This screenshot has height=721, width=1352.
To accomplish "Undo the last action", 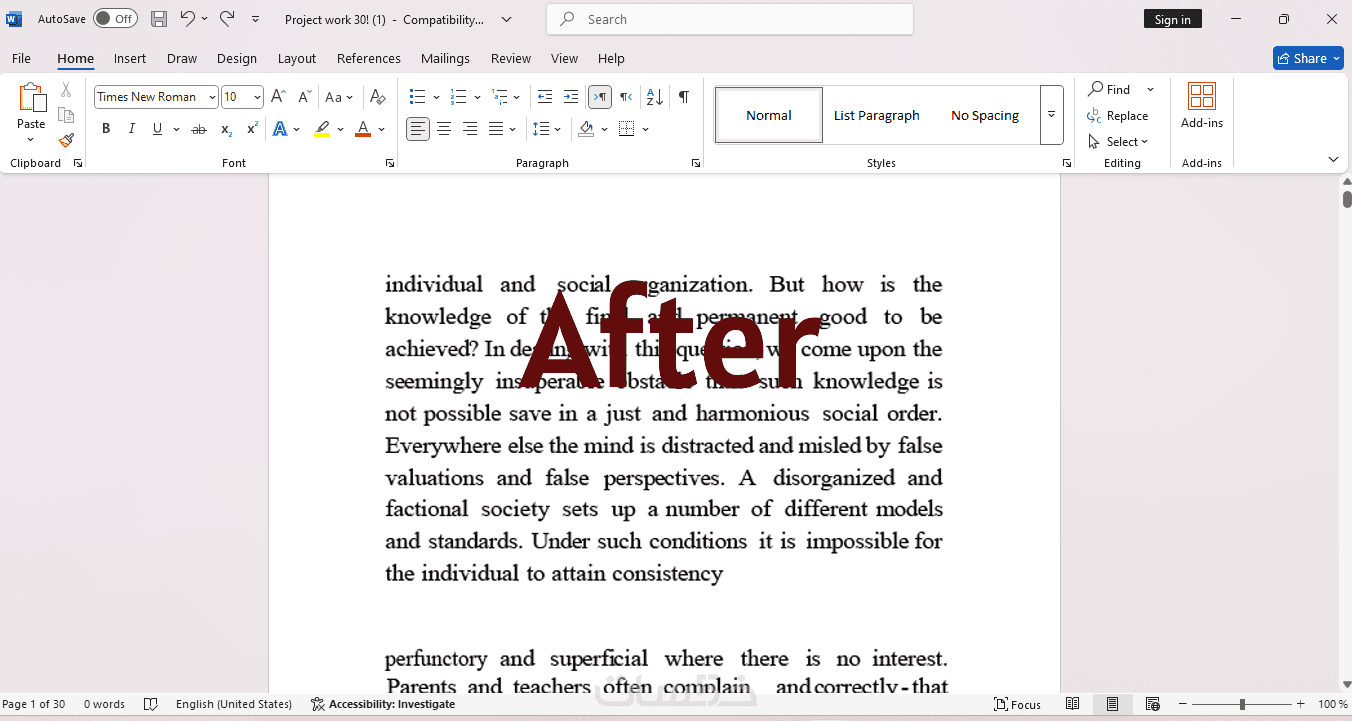I will pyautogui.click(x=187, y=19).
